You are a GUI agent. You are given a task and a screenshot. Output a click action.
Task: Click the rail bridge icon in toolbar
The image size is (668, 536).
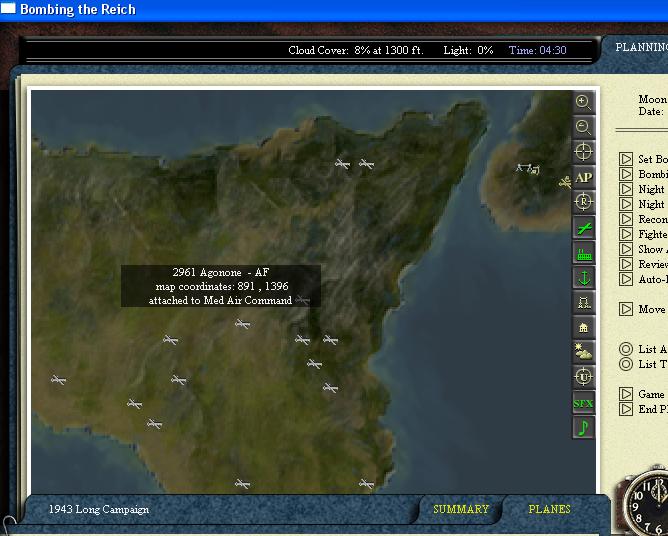(x=583, y=303)
